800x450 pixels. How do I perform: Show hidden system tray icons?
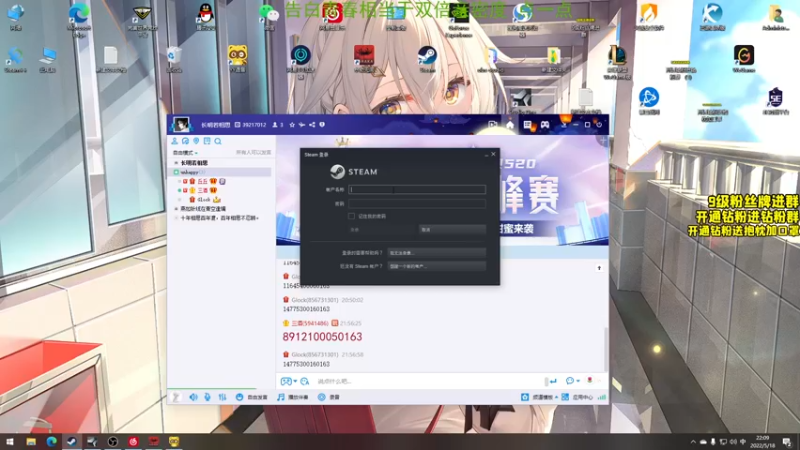pos(692,442)
